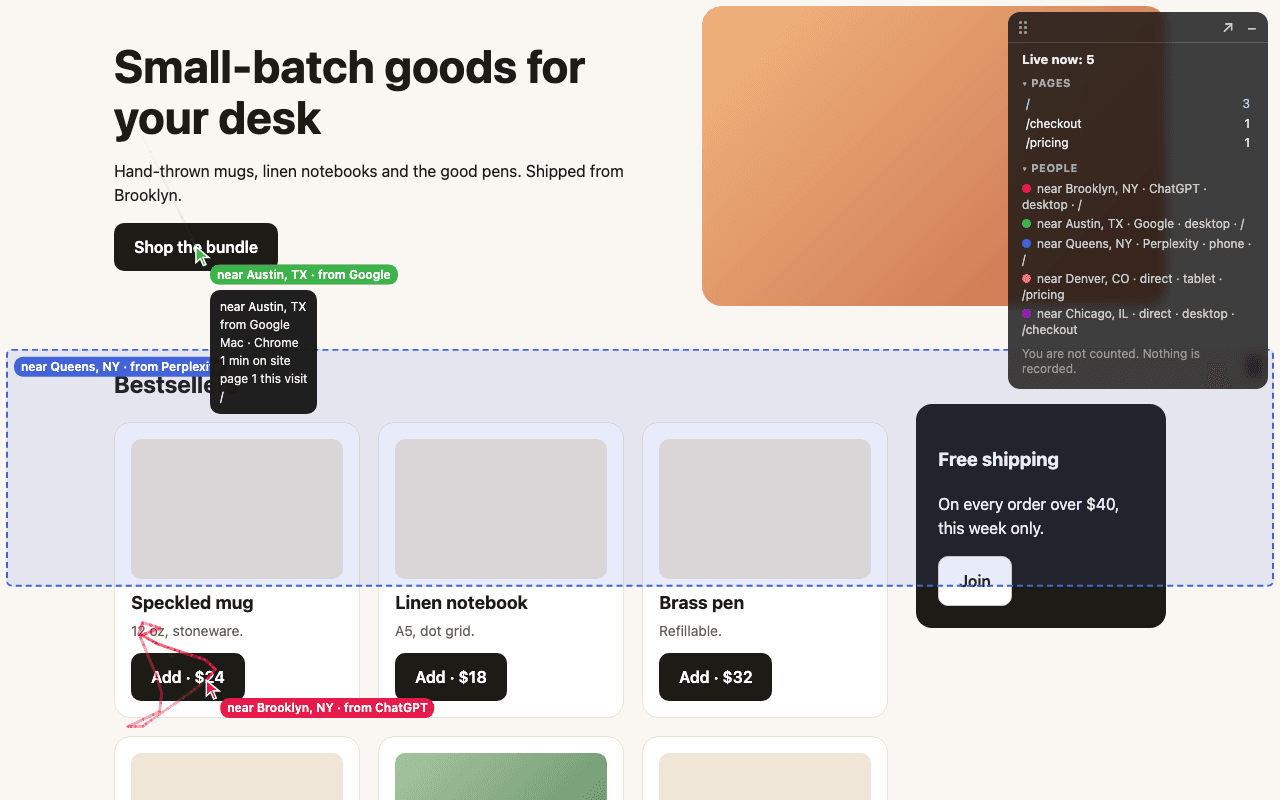Click the blue dot for Queens visitor
The image size is (1280, 800).
coord(1026,244)
